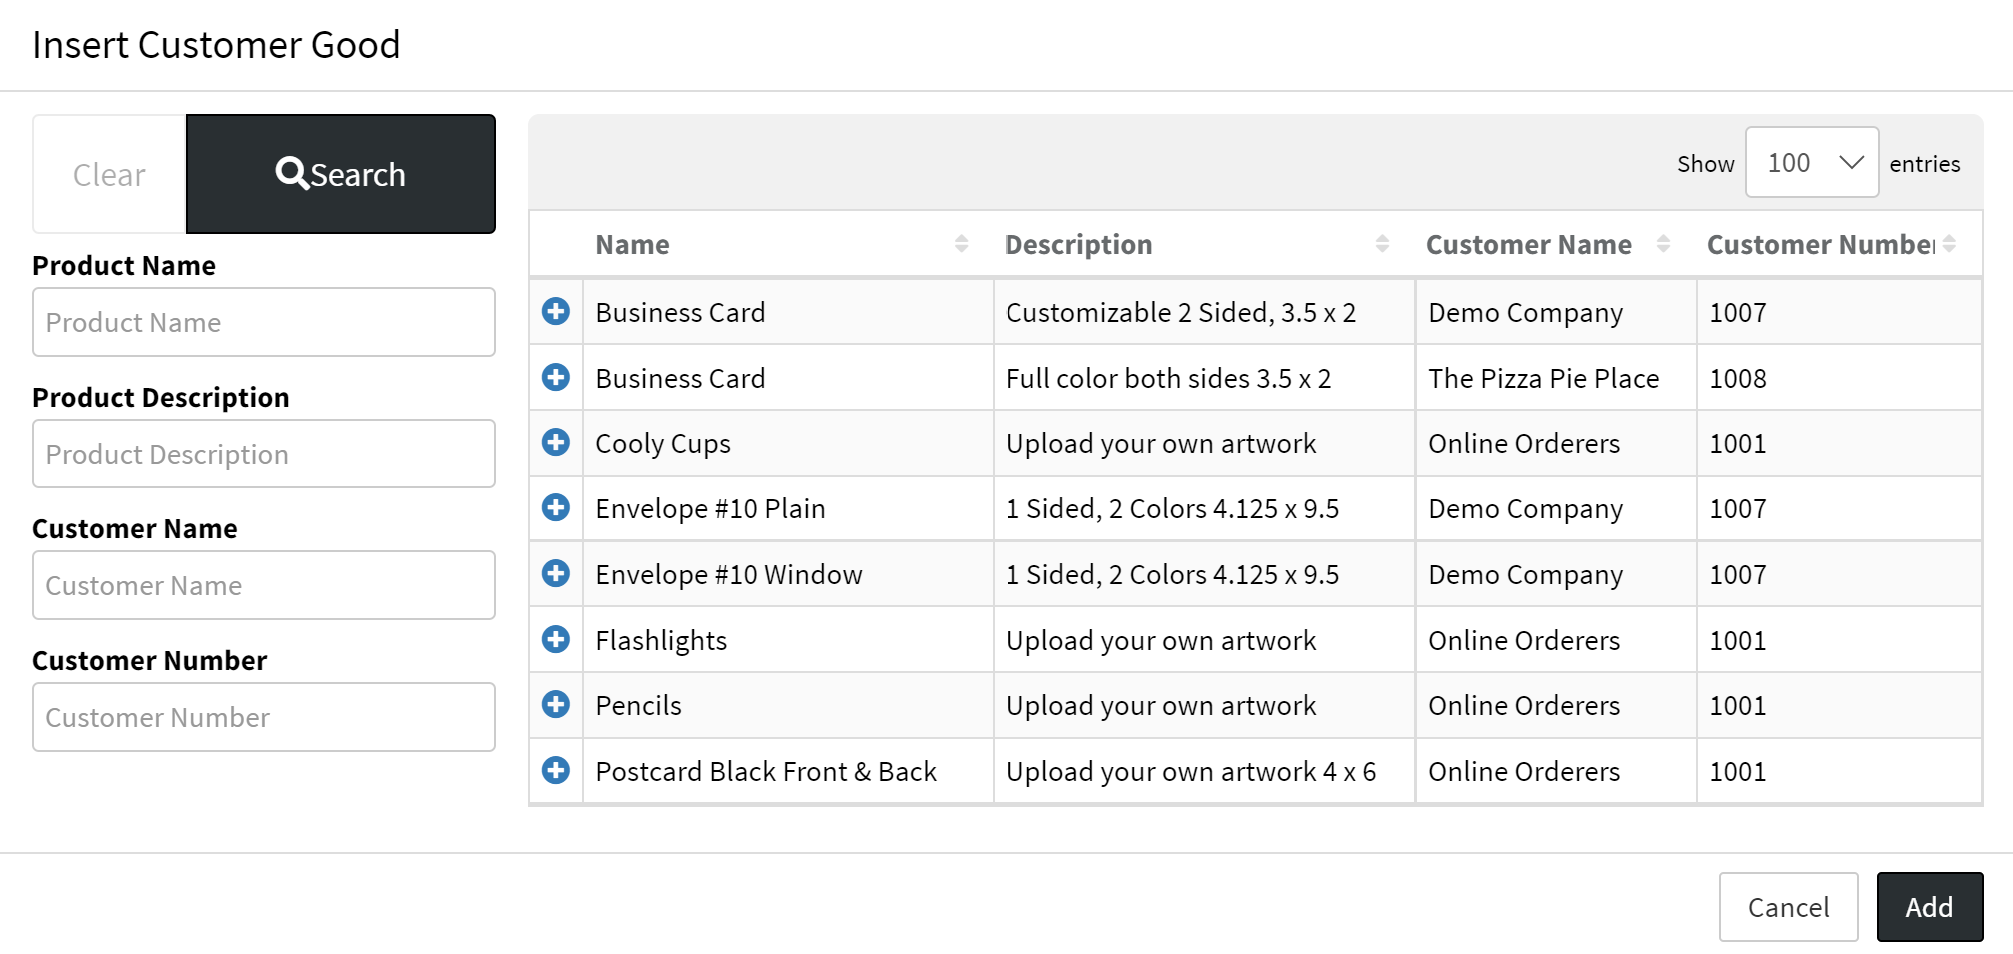Focus the Product Description input field

click(x=264, y=454)
